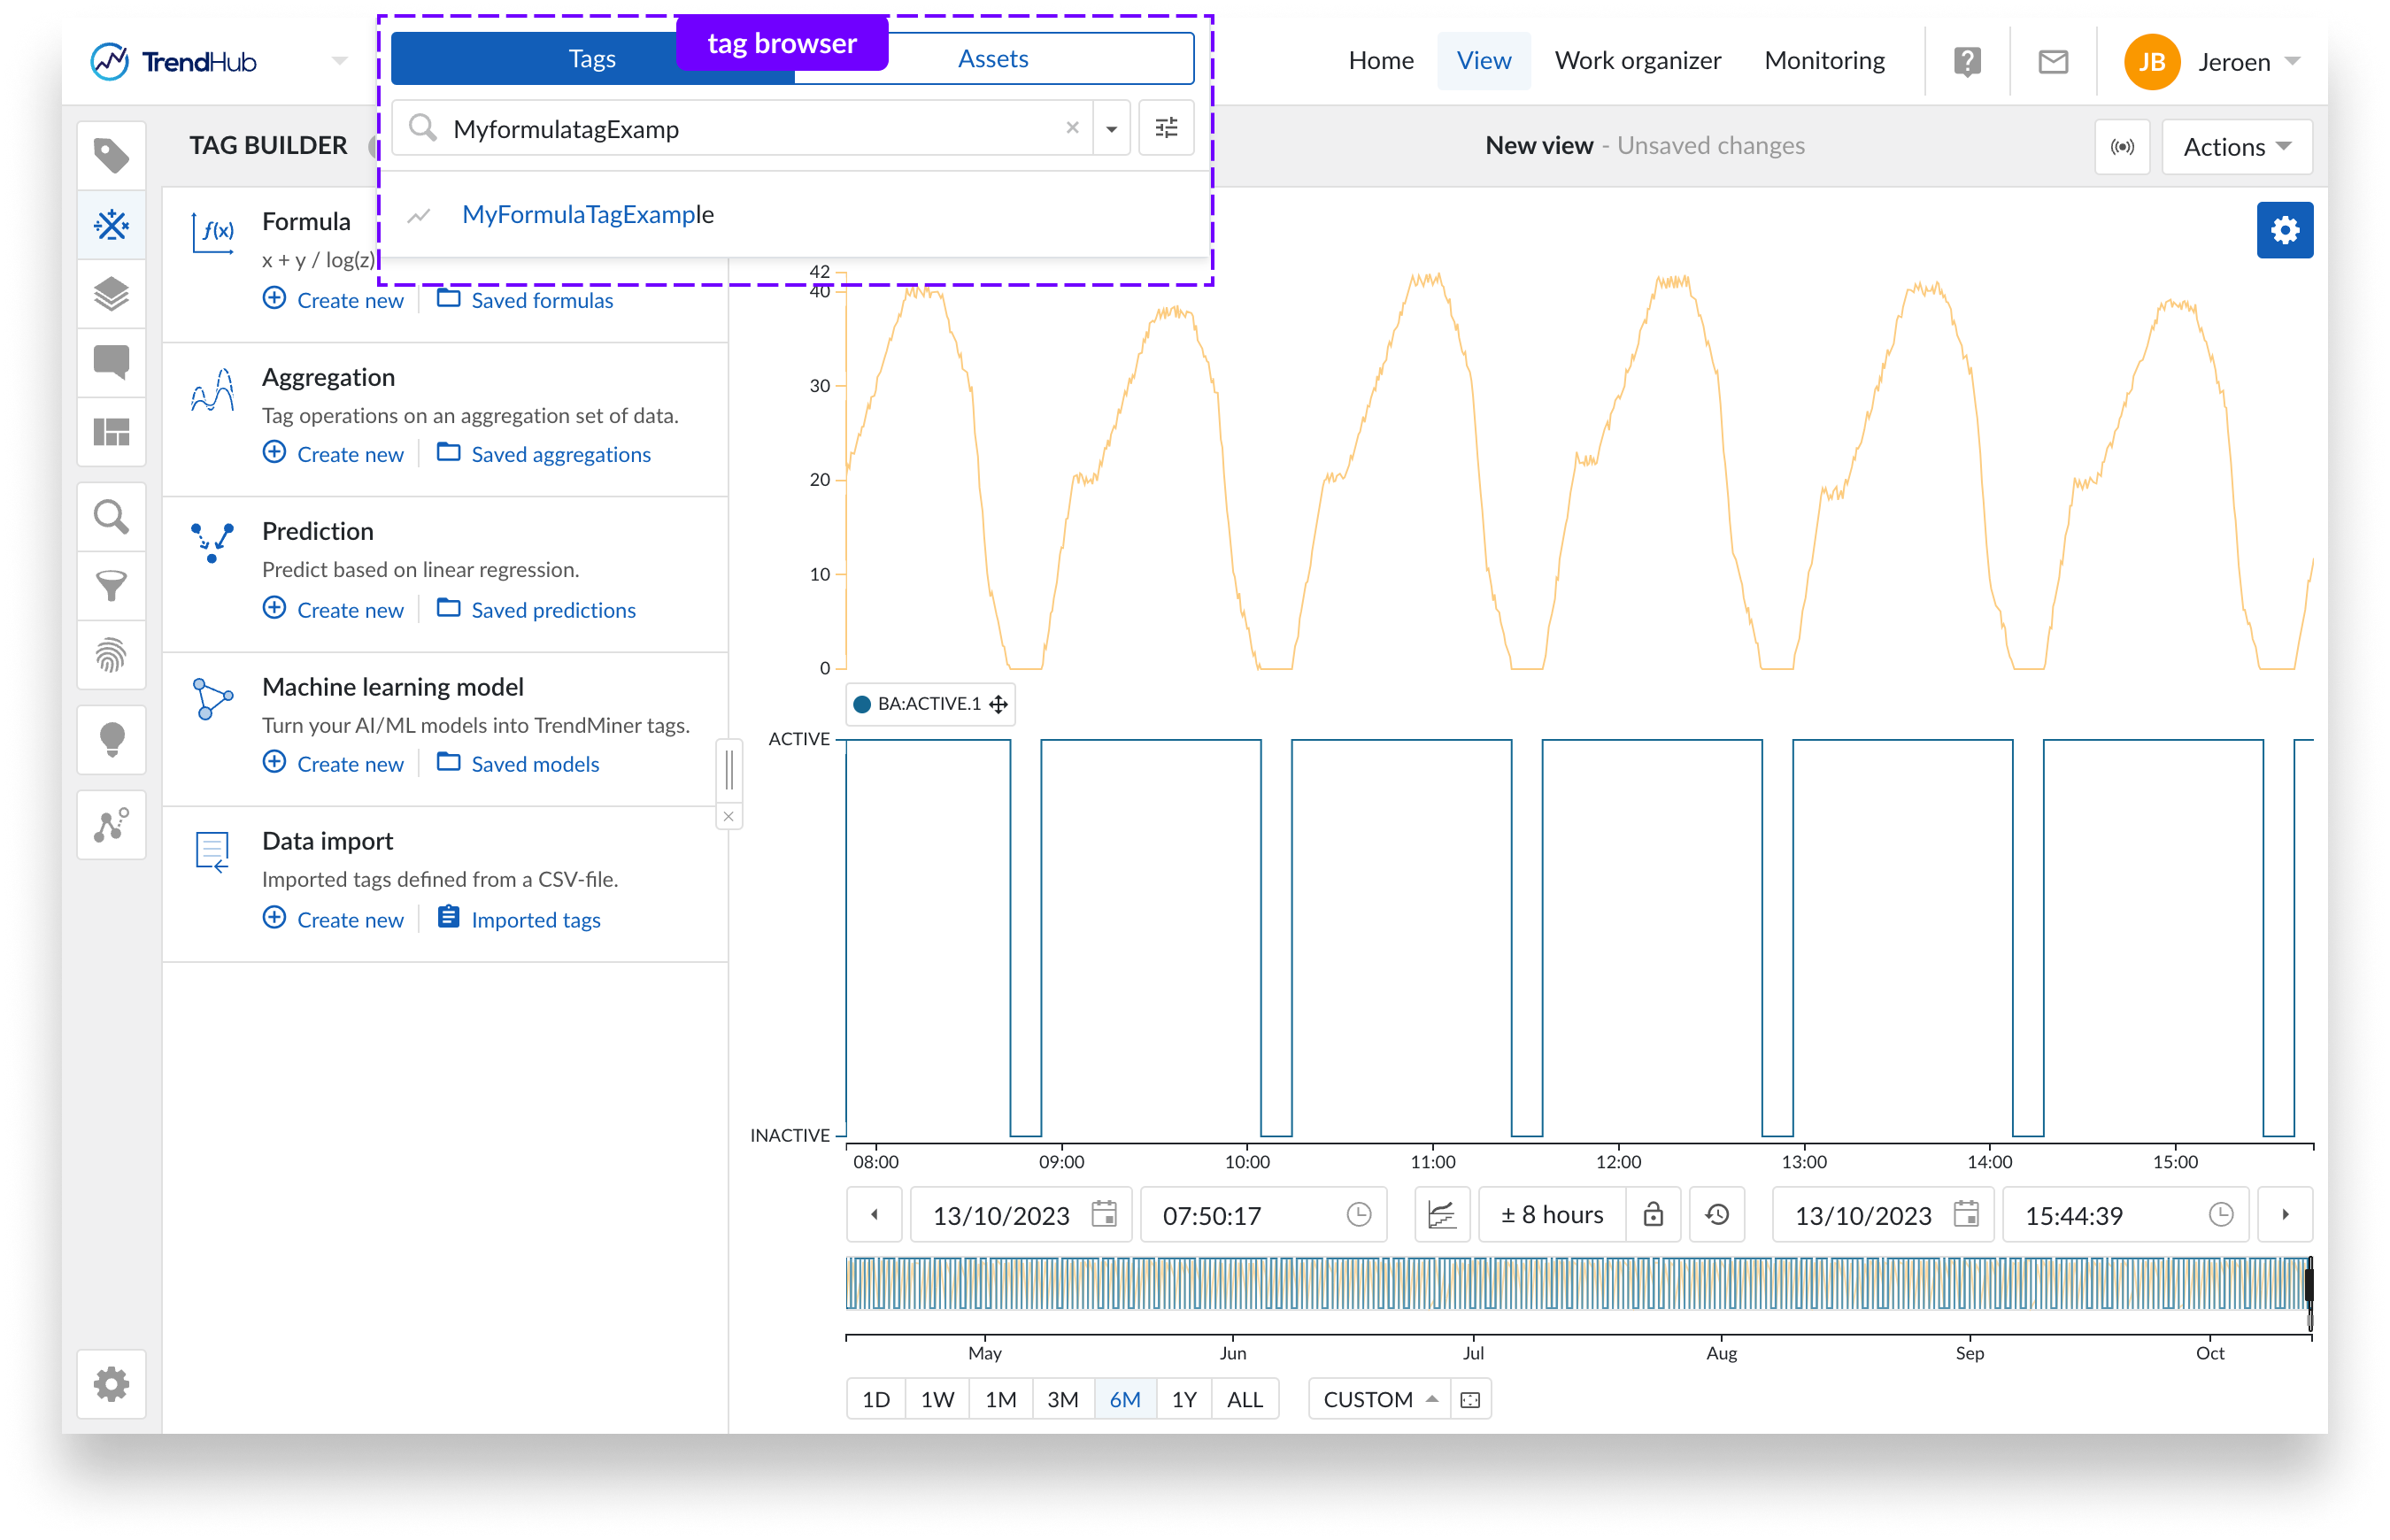Toggle the time span lock icon
Image resolution: width=2390 pixels, height=1540 pixels.
coord(1653,1214)
